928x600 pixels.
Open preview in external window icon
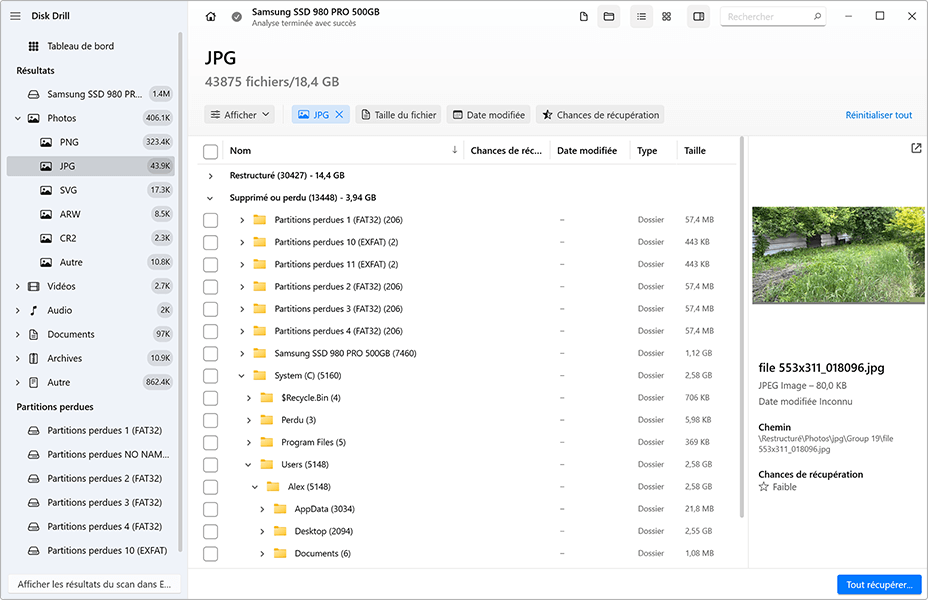[916, 148]
